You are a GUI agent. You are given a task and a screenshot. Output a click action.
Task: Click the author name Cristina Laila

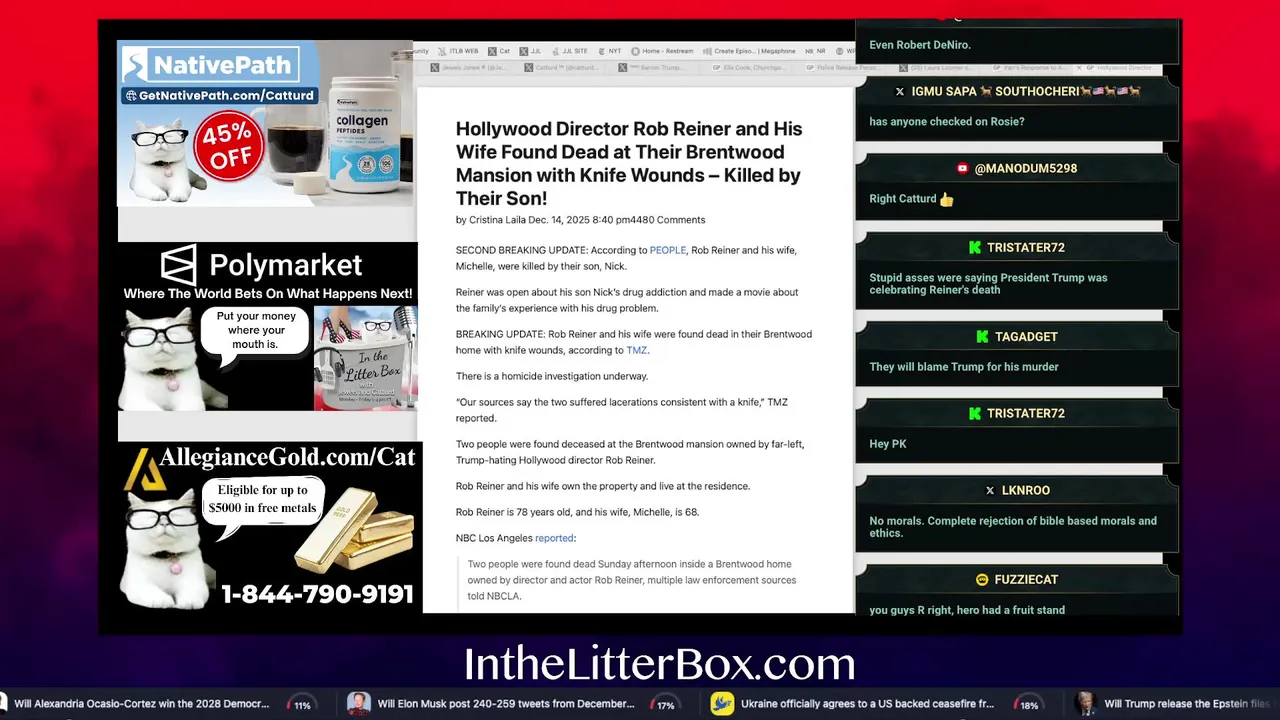click(497, 220)
